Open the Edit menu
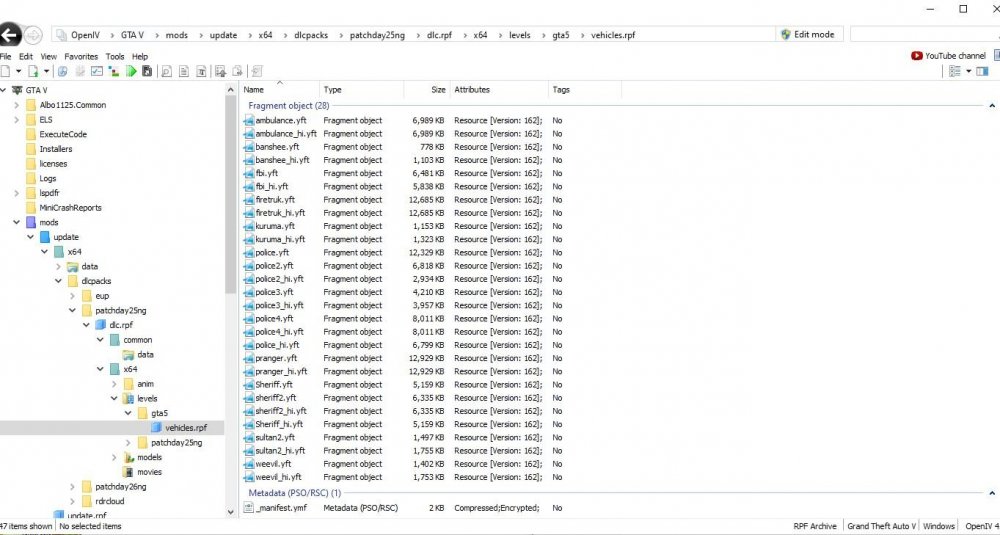Image resolution: width=1000 pixels, height=535 pixels. point(26,57)
